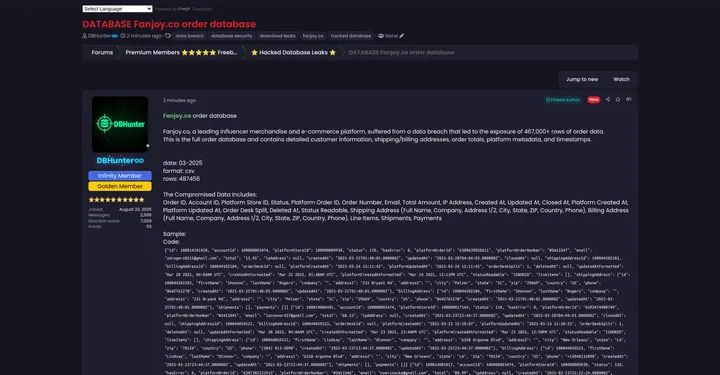This screenshot has height=375, width=720.
Task: Open Premium Members Freeb... breadcrumb
Action: pyautogui.click(x=181, y=52)
